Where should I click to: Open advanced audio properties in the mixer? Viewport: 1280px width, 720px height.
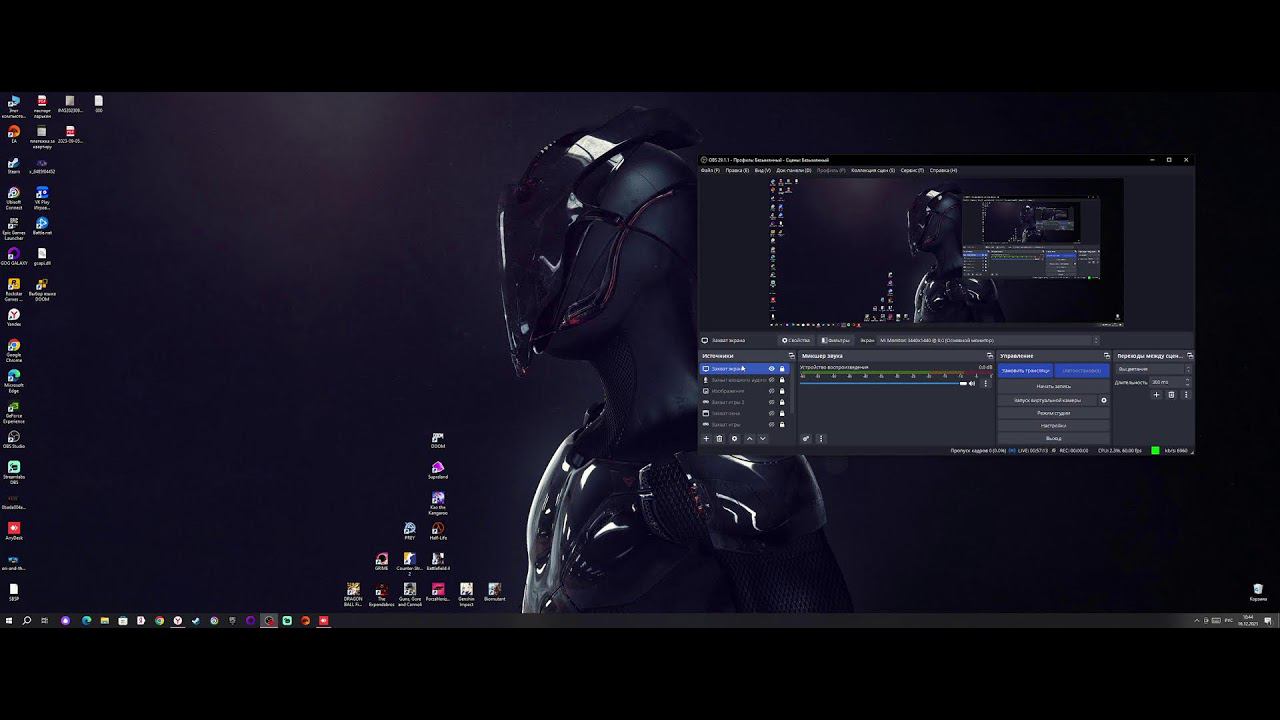pos(807,438)
